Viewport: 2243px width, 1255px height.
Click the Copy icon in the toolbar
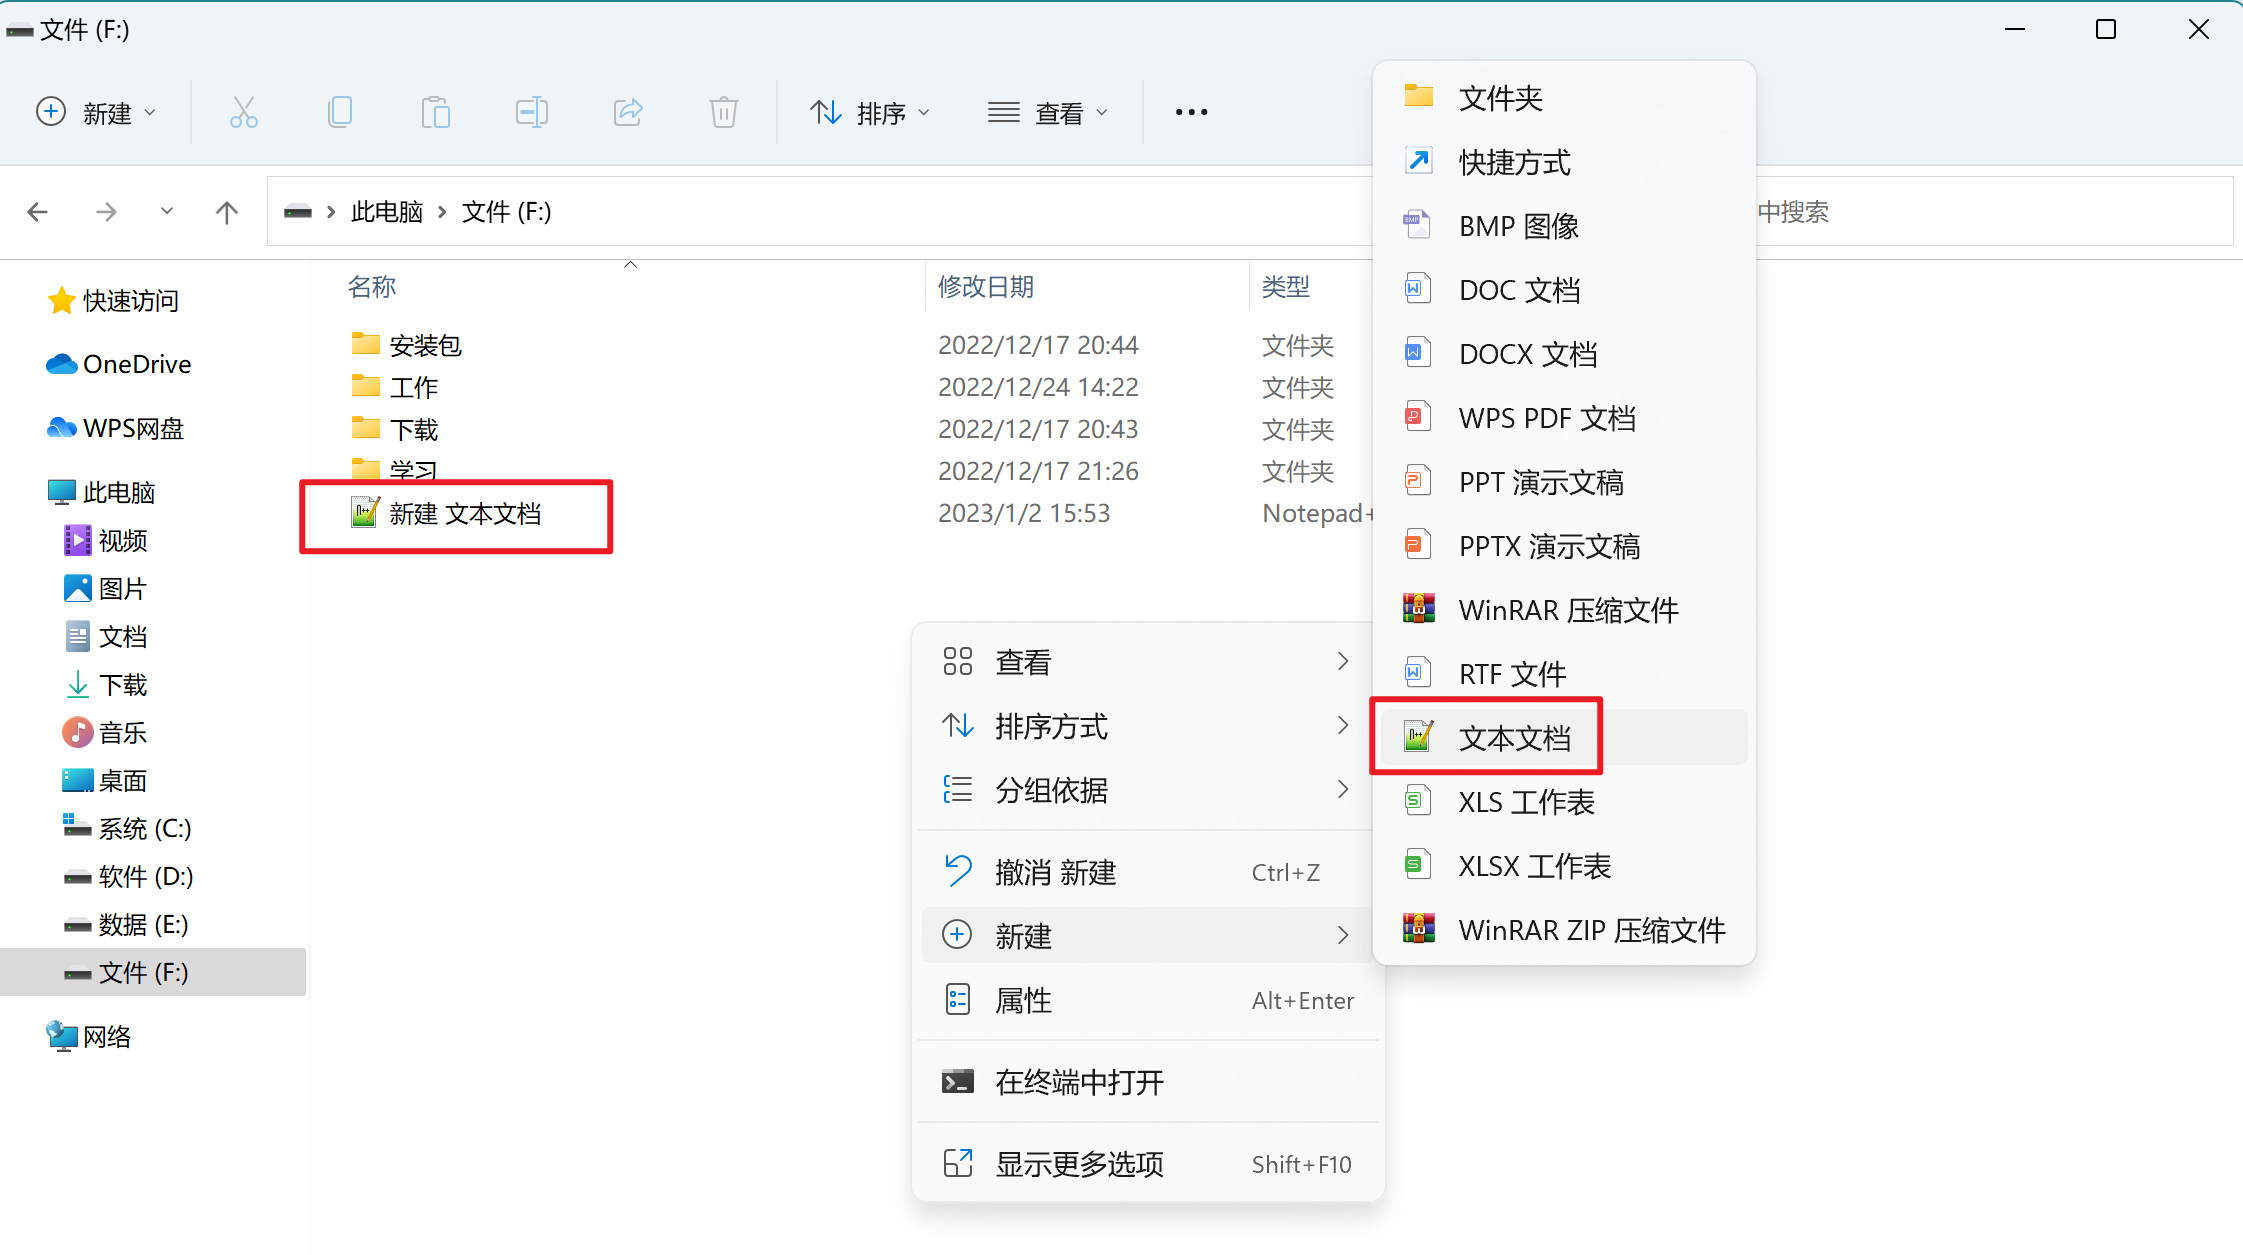[x=340, y=112]
